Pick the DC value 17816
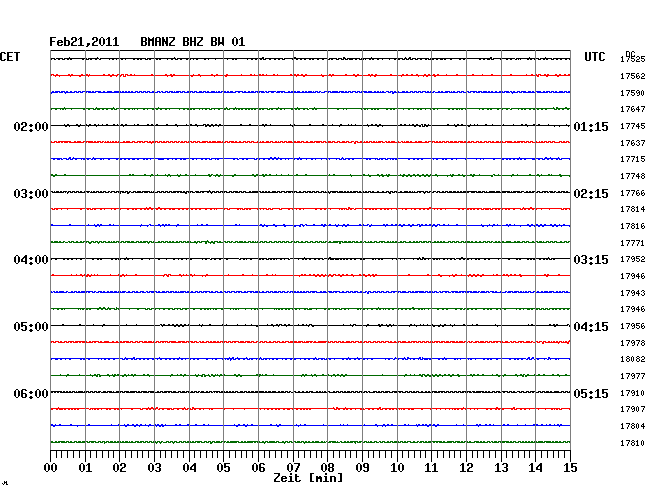The width and height of the screenshot is (650, 494). tap(633, 226)
